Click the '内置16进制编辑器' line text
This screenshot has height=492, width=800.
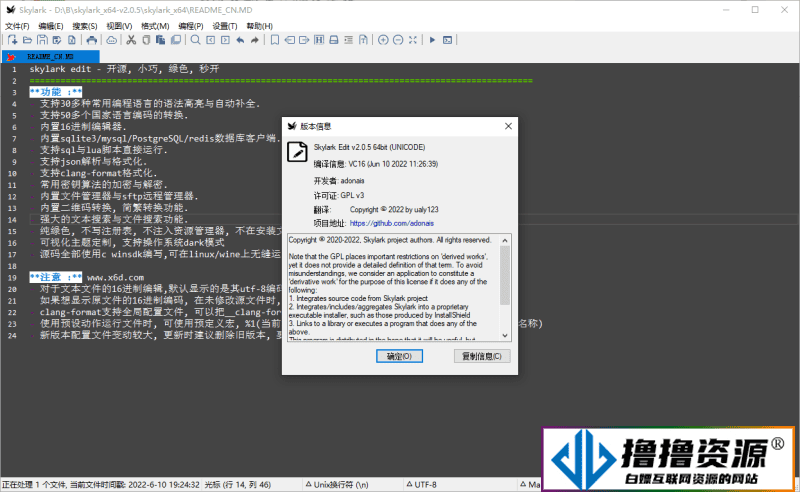coord(83,127)
